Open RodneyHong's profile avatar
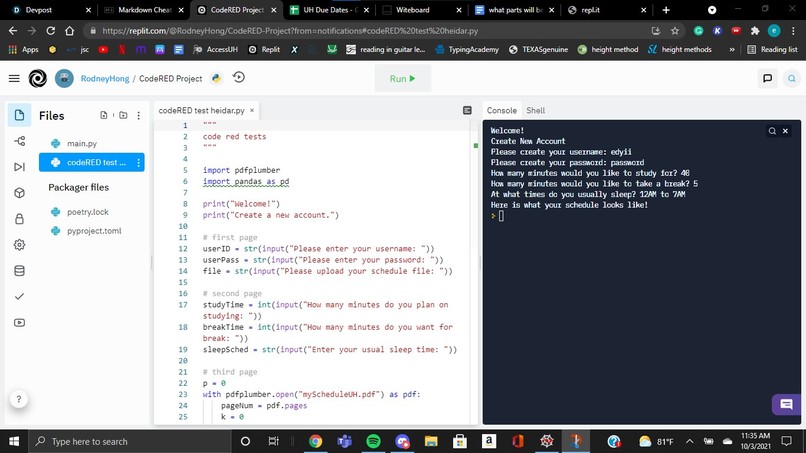This screenshot has width=806, height=453. tap(64, 78)
